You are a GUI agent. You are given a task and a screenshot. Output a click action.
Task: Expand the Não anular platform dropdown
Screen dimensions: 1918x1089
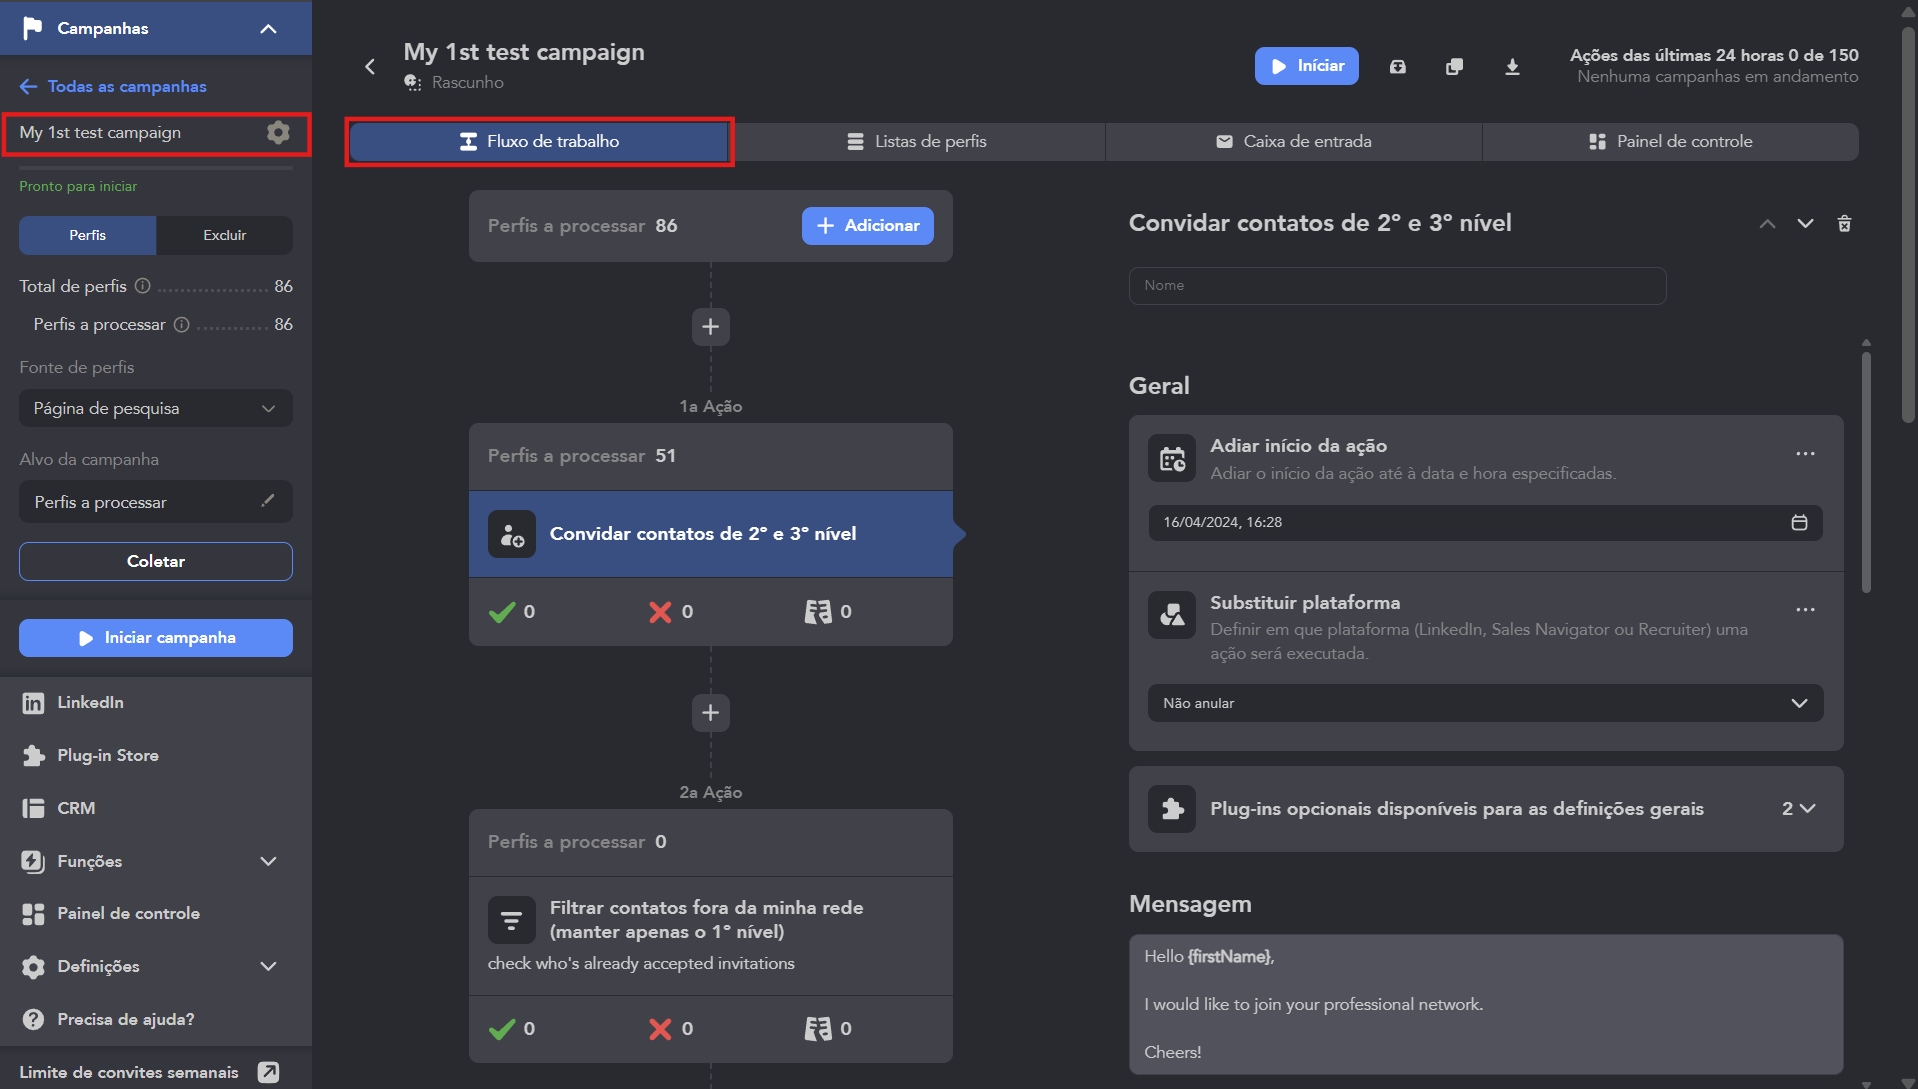pos(1485,703)
